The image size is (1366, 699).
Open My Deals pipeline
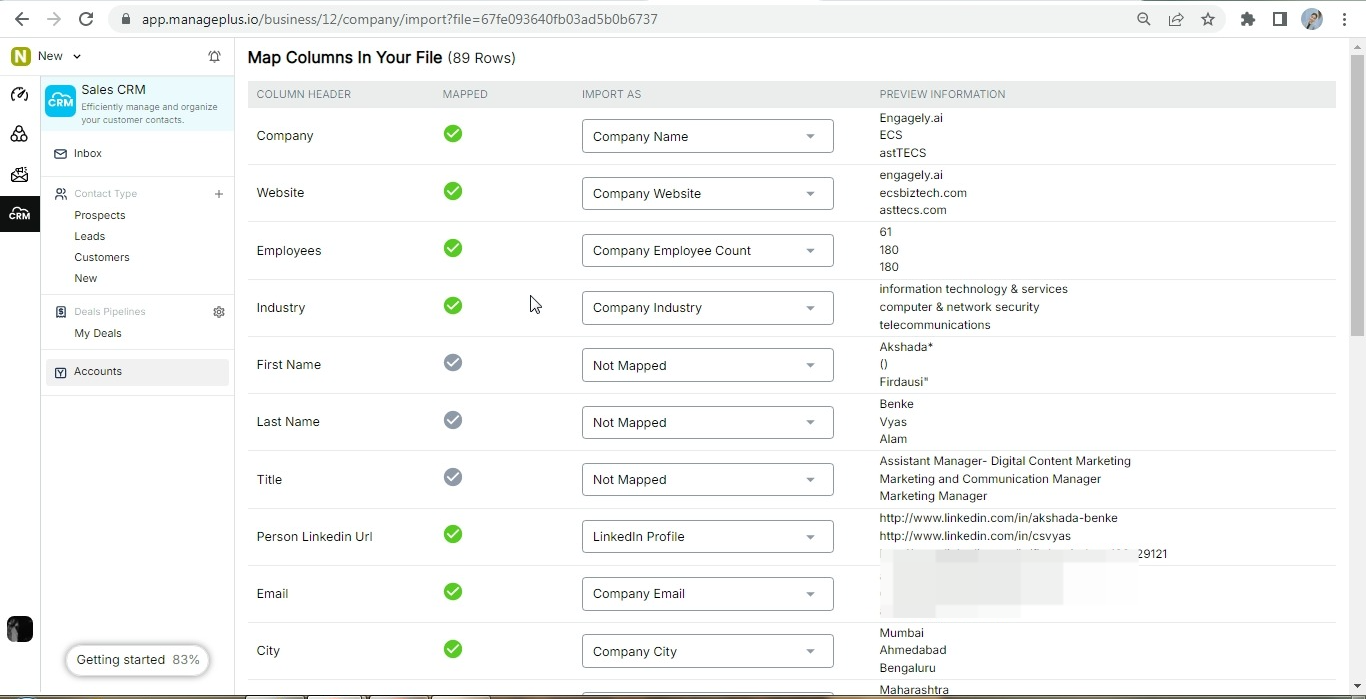point(98,334)
